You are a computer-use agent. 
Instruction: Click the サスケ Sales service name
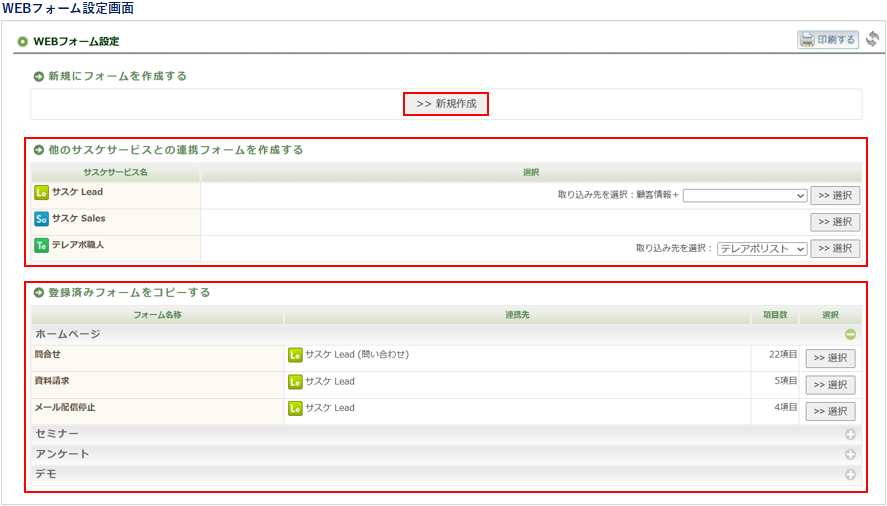[79, 218]
